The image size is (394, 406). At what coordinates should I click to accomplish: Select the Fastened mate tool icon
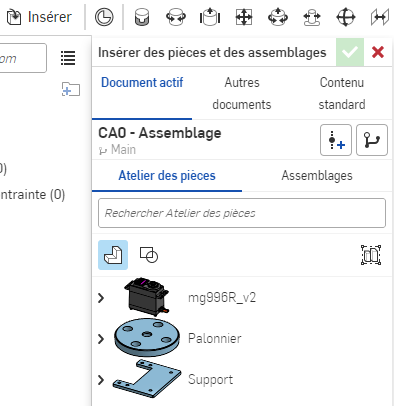coord(142,17)
